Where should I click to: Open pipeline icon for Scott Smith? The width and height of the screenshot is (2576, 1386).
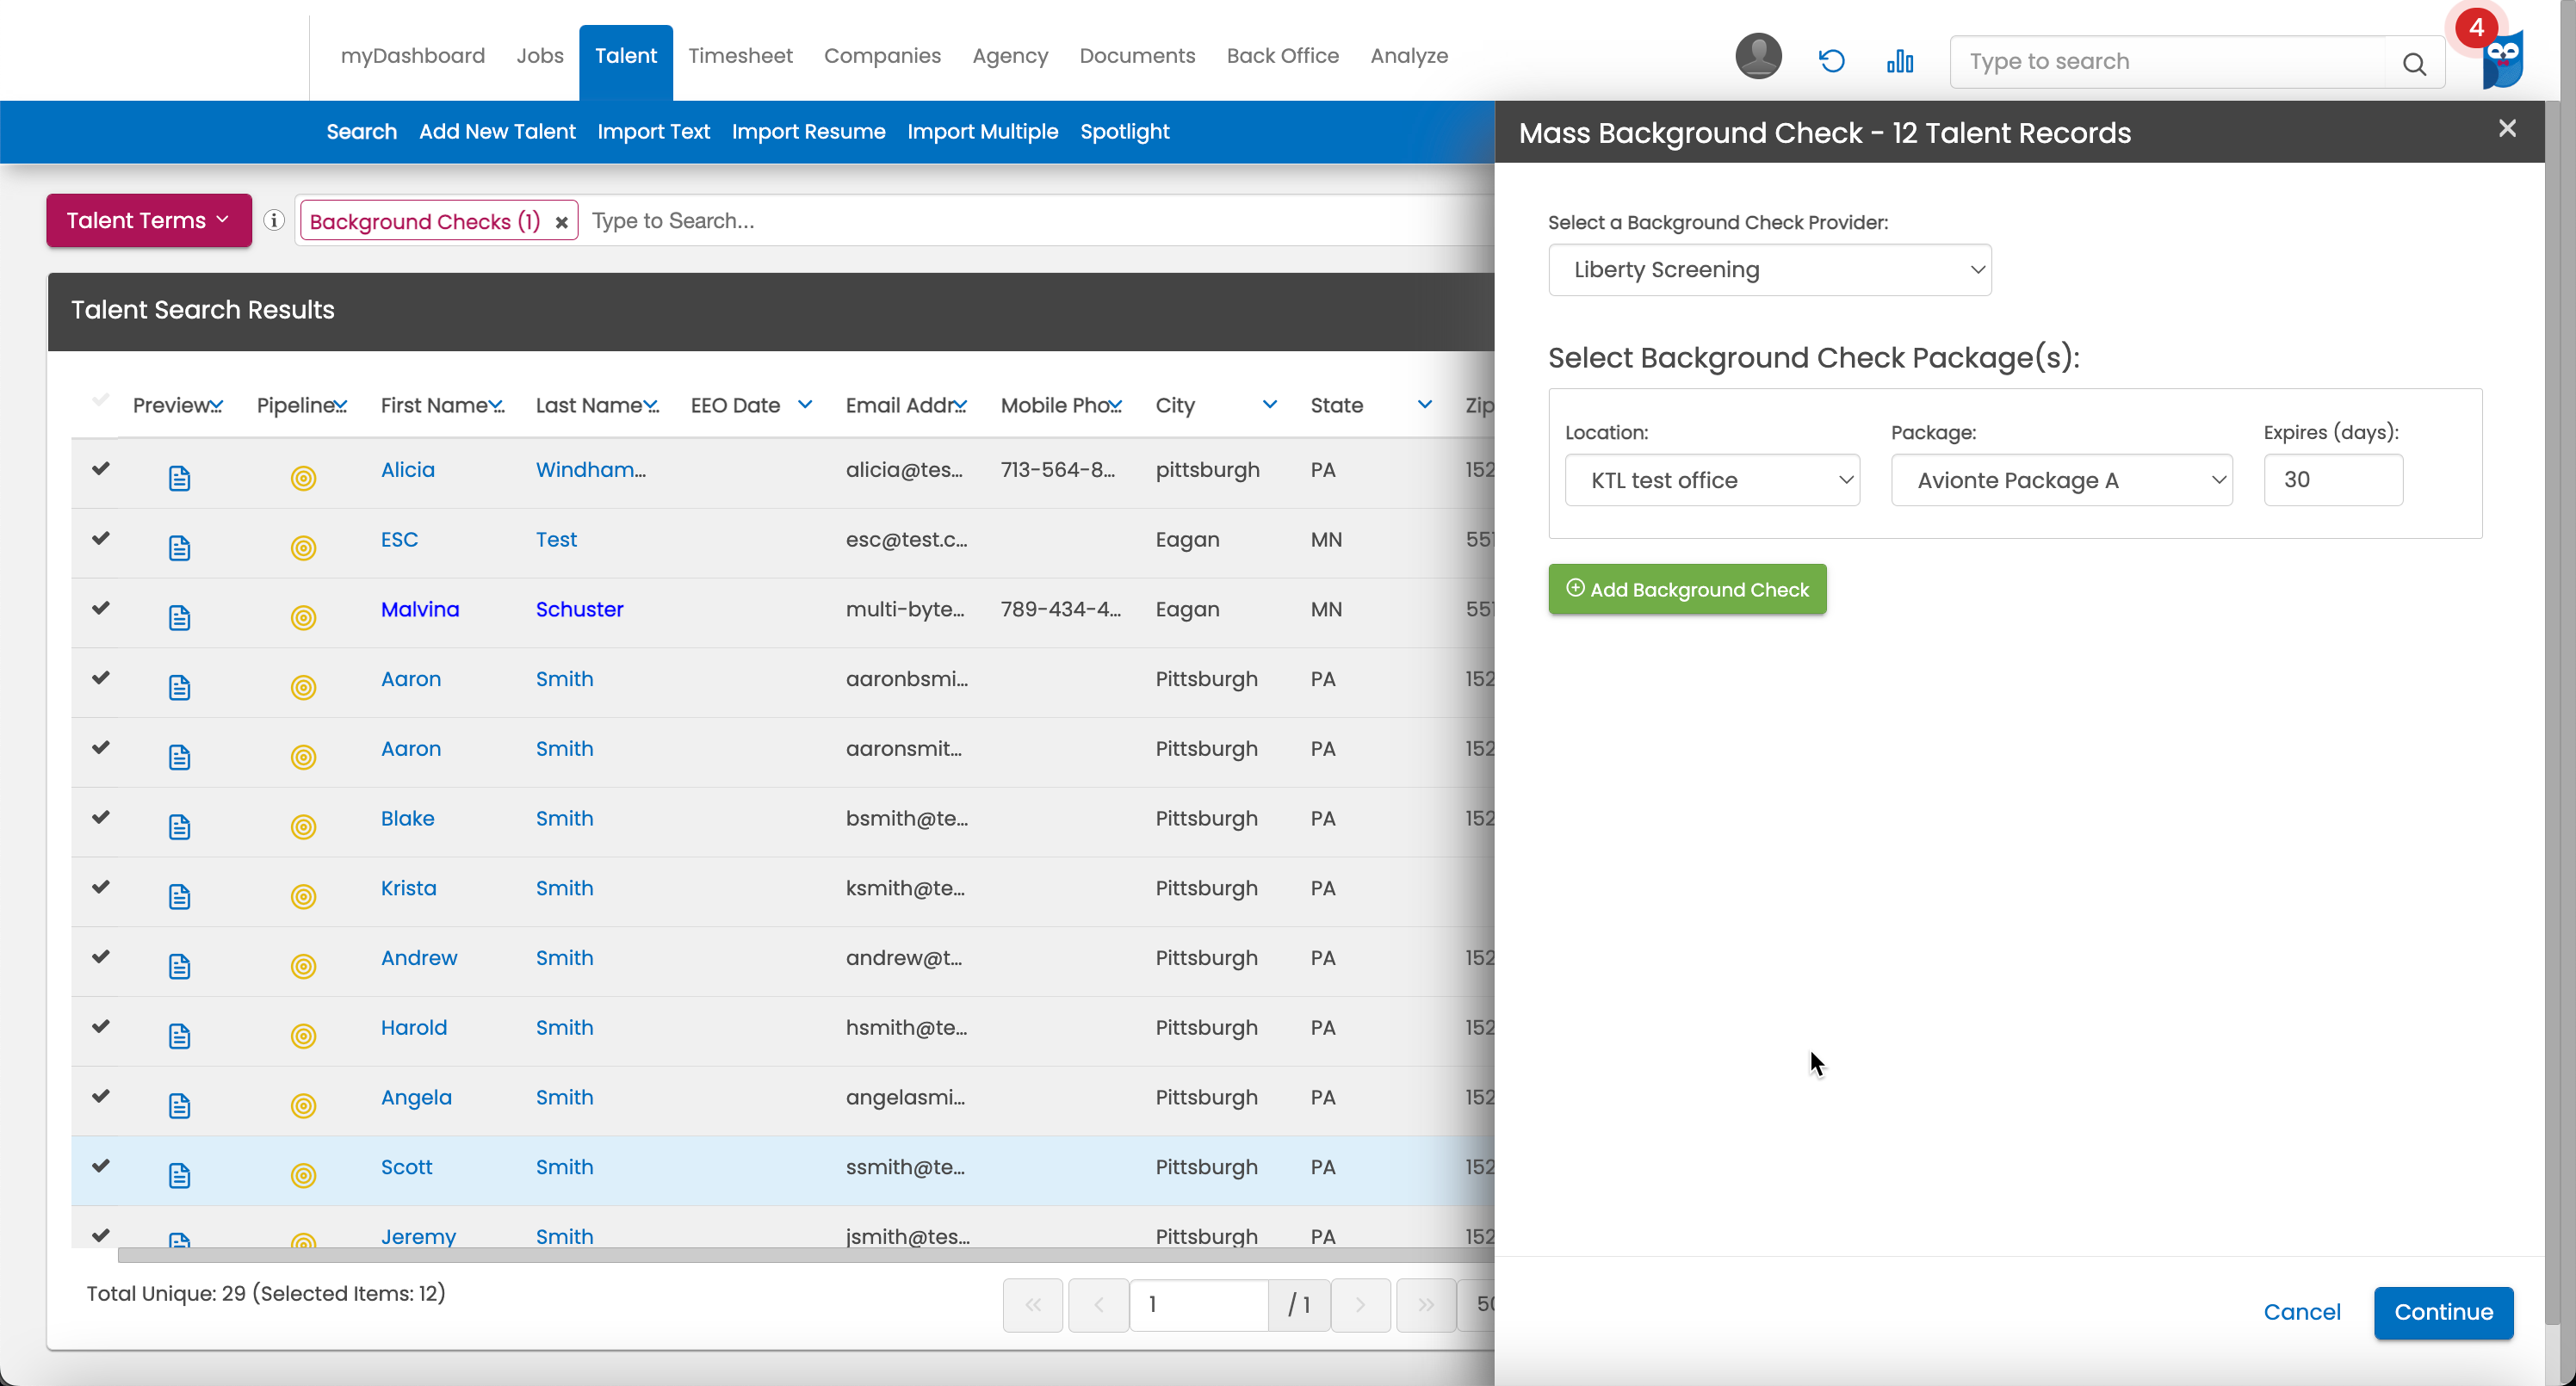(303, 1176)
